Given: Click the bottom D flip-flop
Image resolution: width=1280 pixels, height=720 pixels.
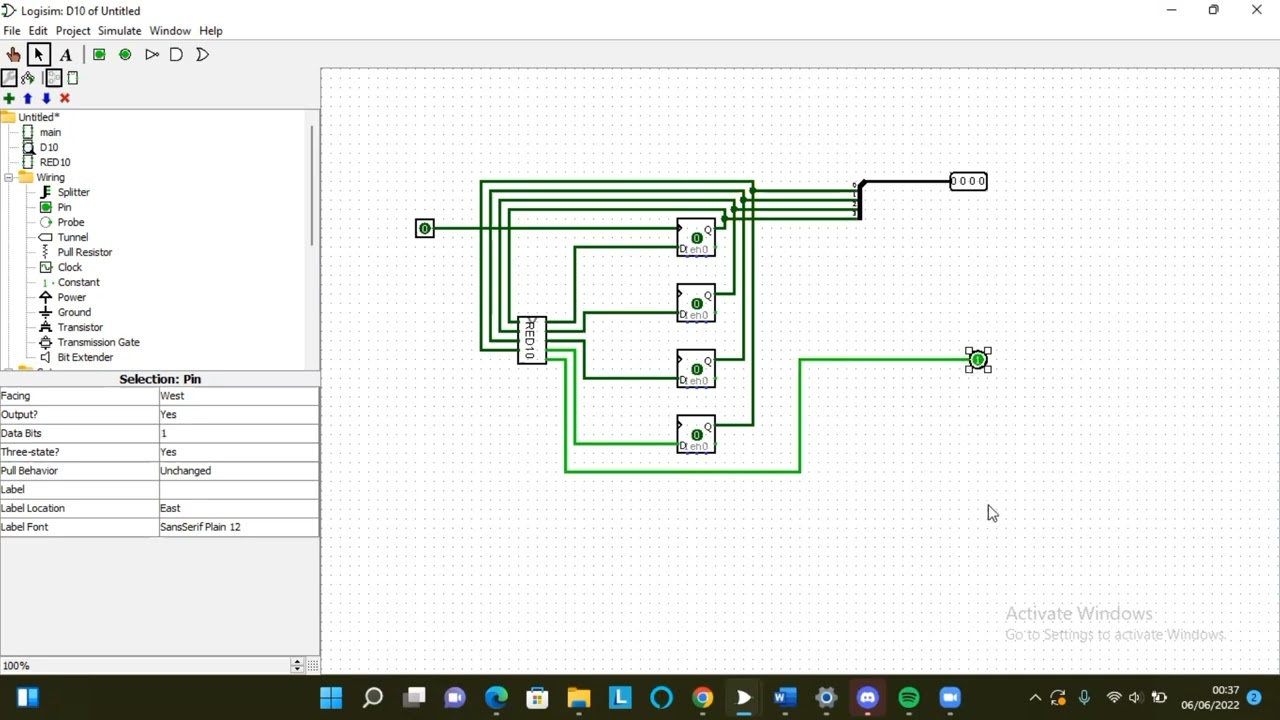Looking at the screenshot, I should tap(696, 434).
